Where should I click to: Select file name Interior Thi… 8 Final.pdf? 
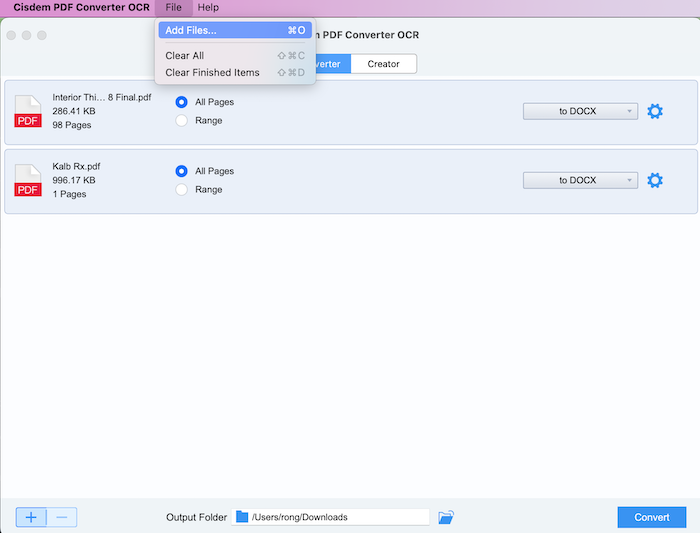coord(102,97)
